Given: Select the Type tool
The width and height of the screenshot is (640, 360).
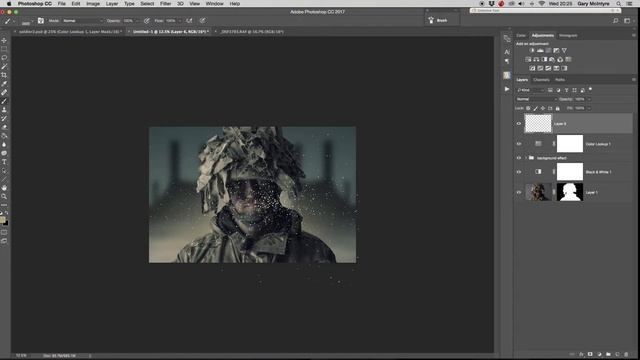Looking at the screenshot, I should [4, 162].
